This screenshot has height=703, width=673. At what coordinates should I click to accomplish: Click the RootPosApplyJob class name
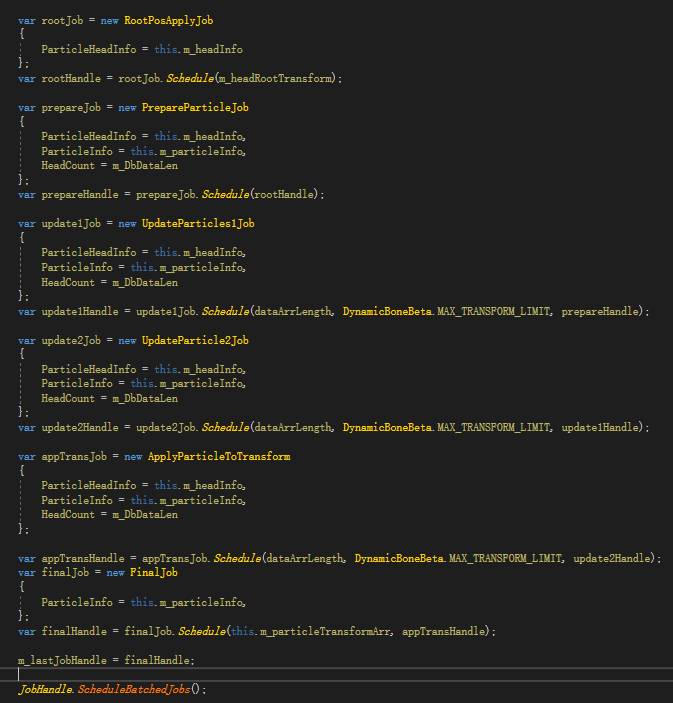coord(169,21)
